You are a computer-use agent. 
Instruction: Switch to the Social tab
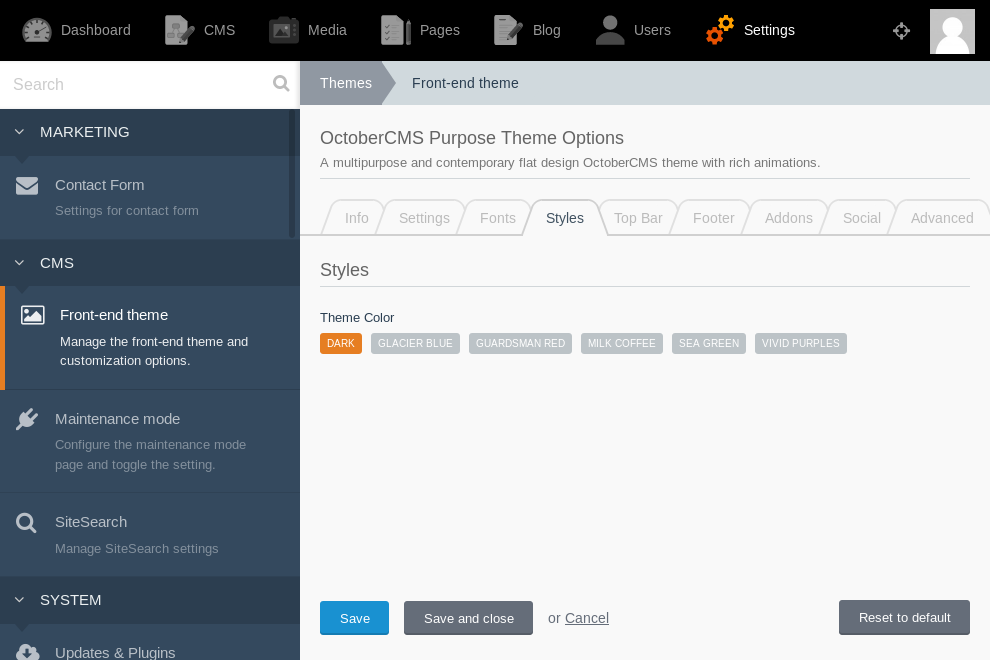click(x=861, y=218)
